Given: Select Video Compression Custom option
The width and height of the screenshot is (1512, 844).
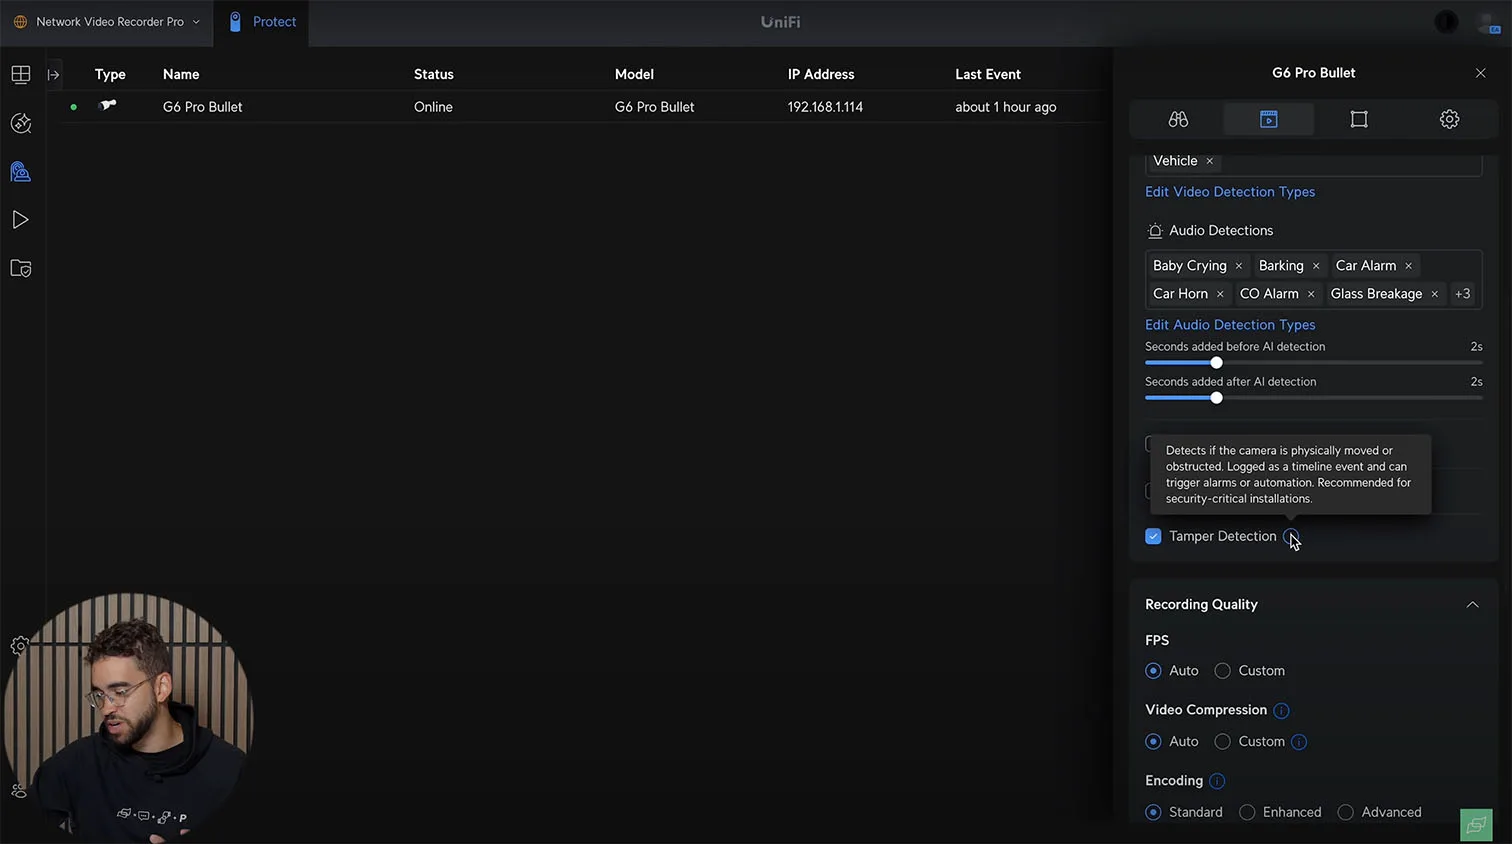Looking at the screenshot, I should click(1222, 742).
